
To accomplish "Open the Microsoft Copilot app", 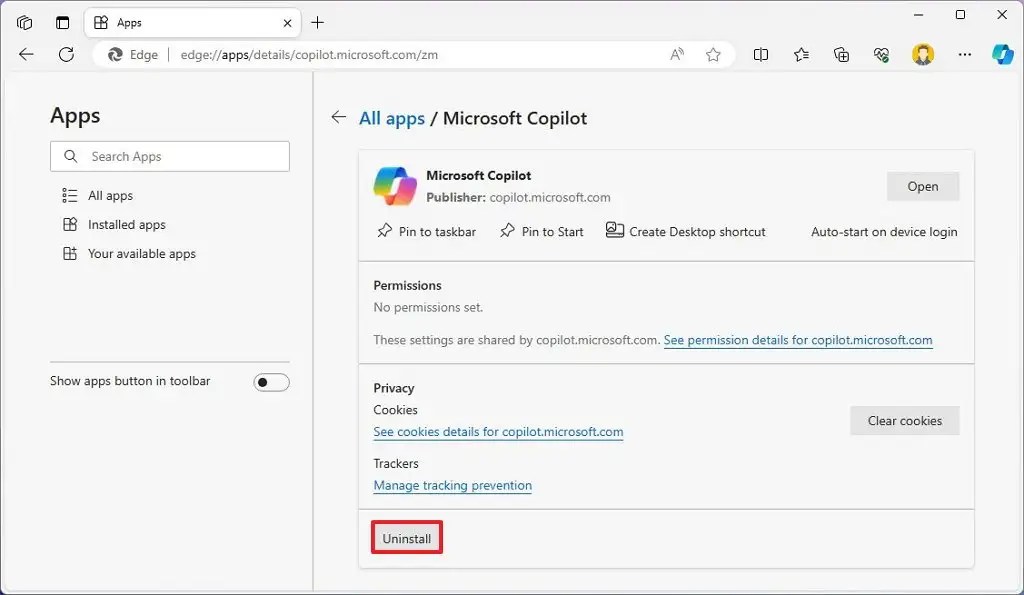I will (x=923, y=187).
